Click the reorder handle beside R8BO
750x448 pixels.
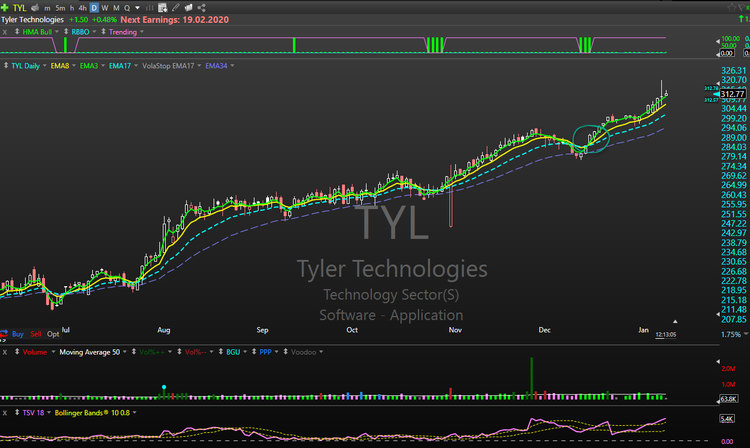click(x=66, y=32)
